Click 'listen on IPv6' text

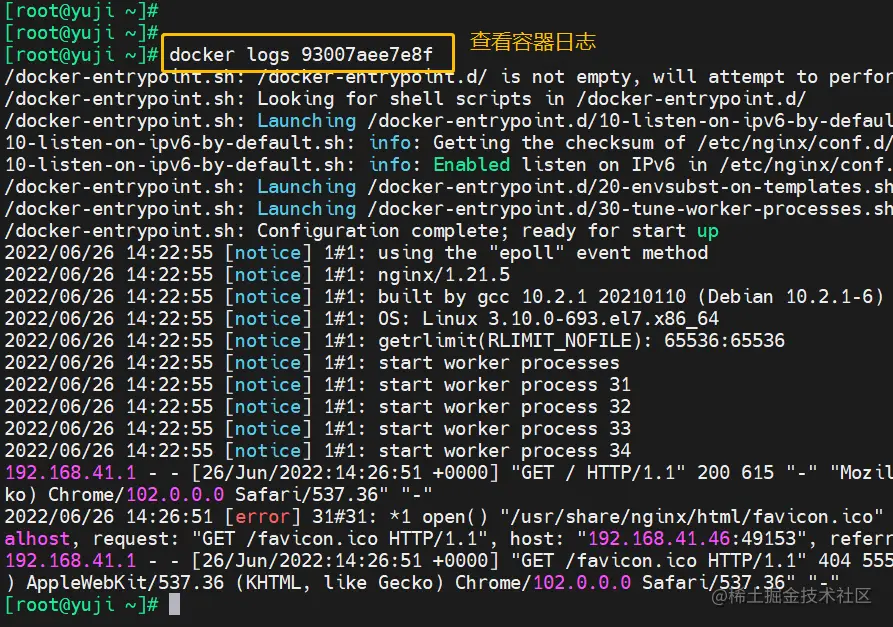pos(598,165)
